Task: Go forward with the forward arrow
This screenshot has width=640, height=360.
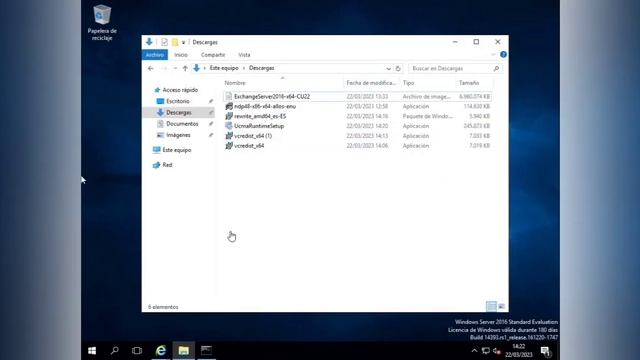Action: [164, 69]
